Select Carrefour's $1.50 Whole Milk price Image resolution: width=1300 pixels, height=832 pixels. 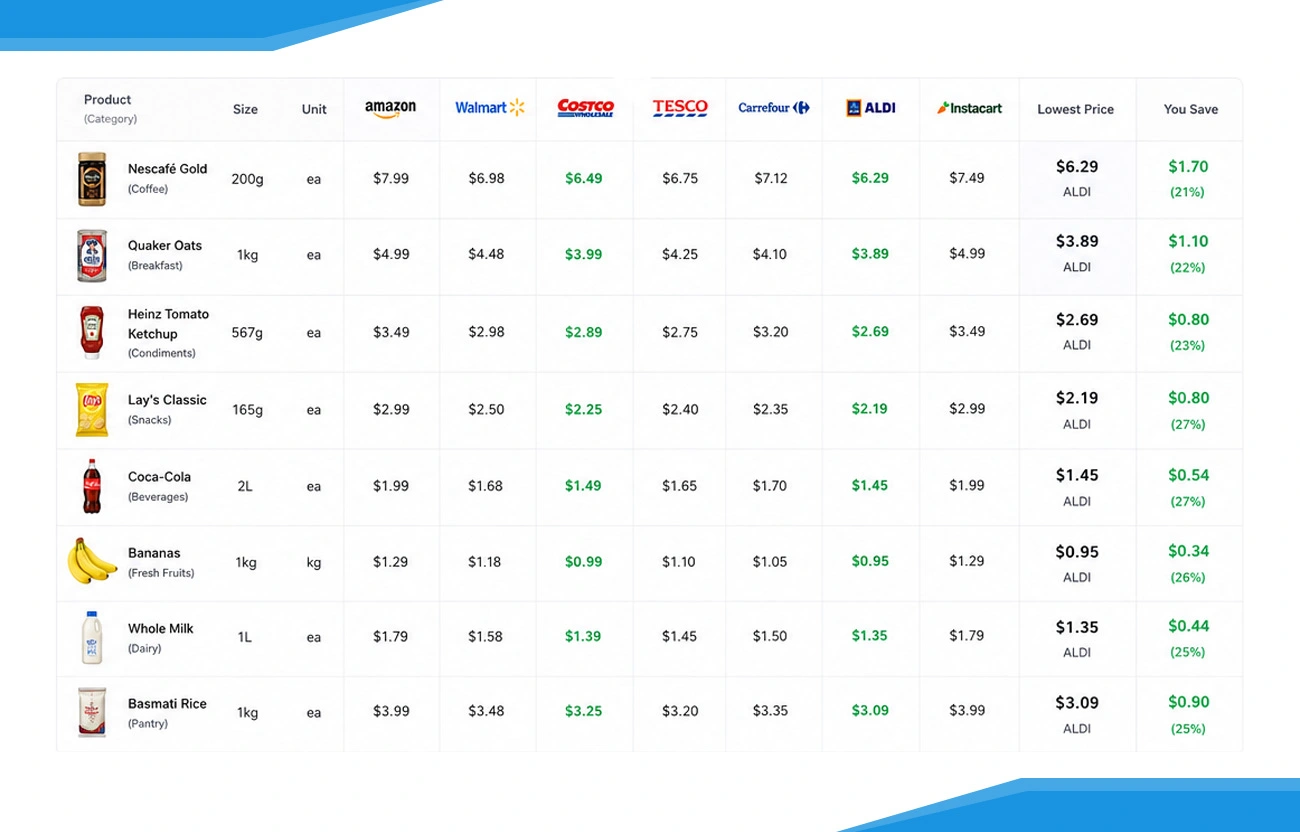(x=770, y=637)
